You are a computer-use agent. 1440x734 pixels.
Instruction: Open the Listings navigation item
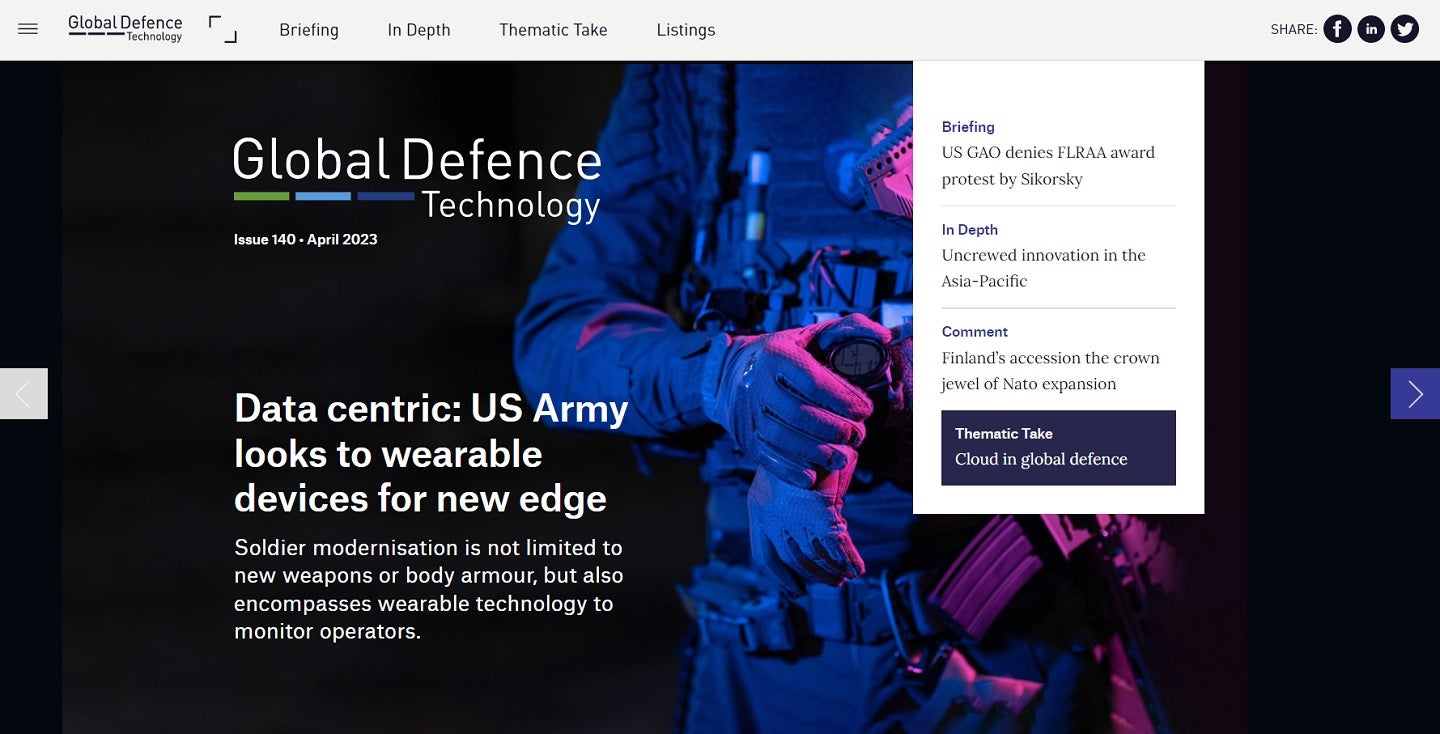tap(685, 30)
